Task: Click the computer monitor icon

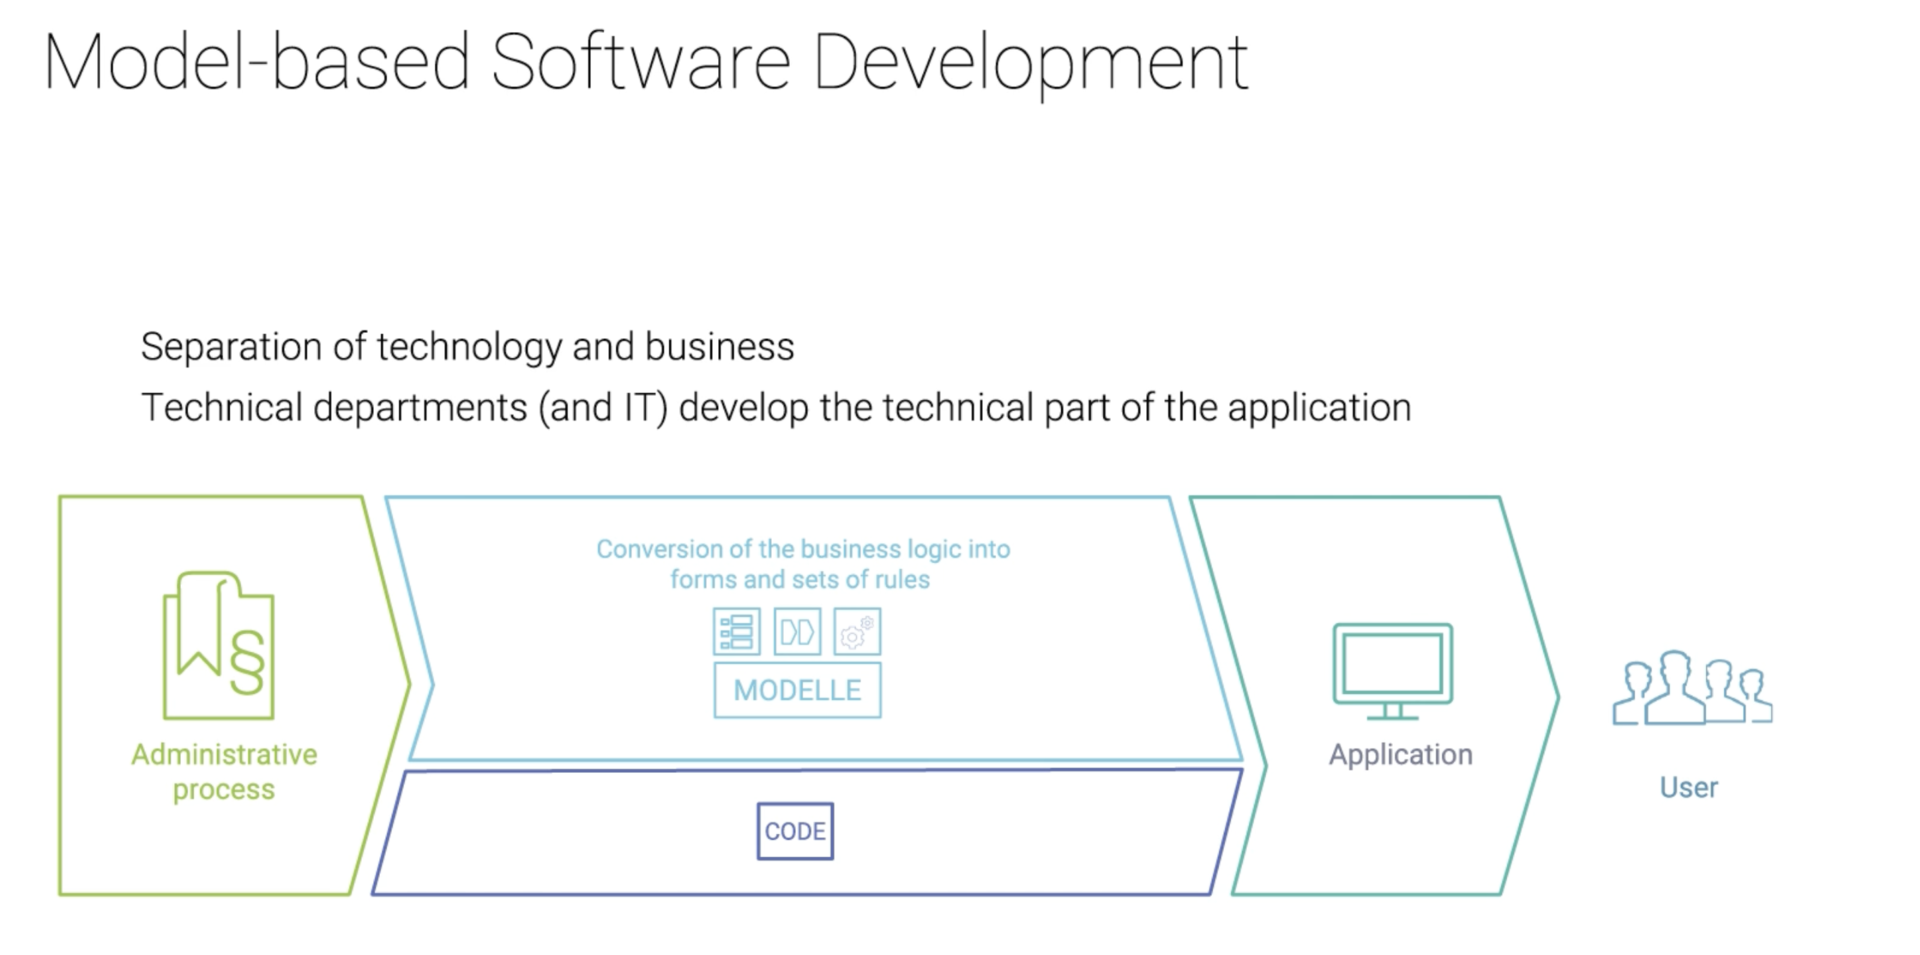Action: [1392, 670]
